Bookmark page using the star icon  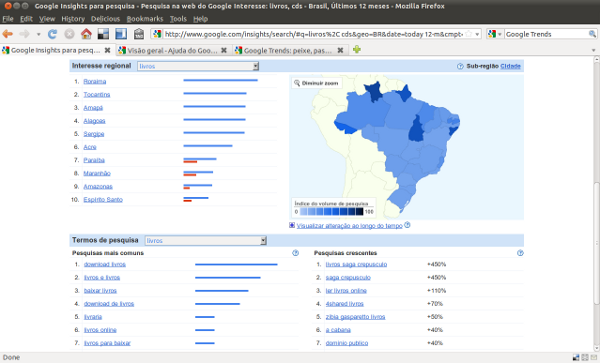(x=468, y=34)
